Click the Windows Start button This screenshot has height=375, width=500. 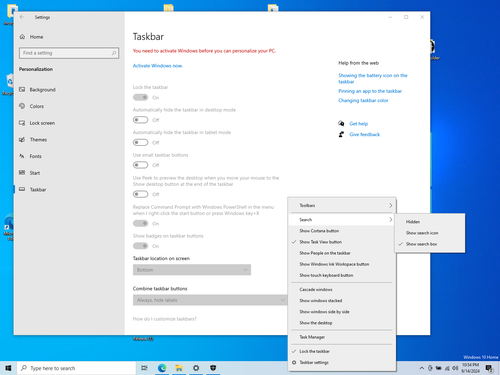(x=8, y=368)
